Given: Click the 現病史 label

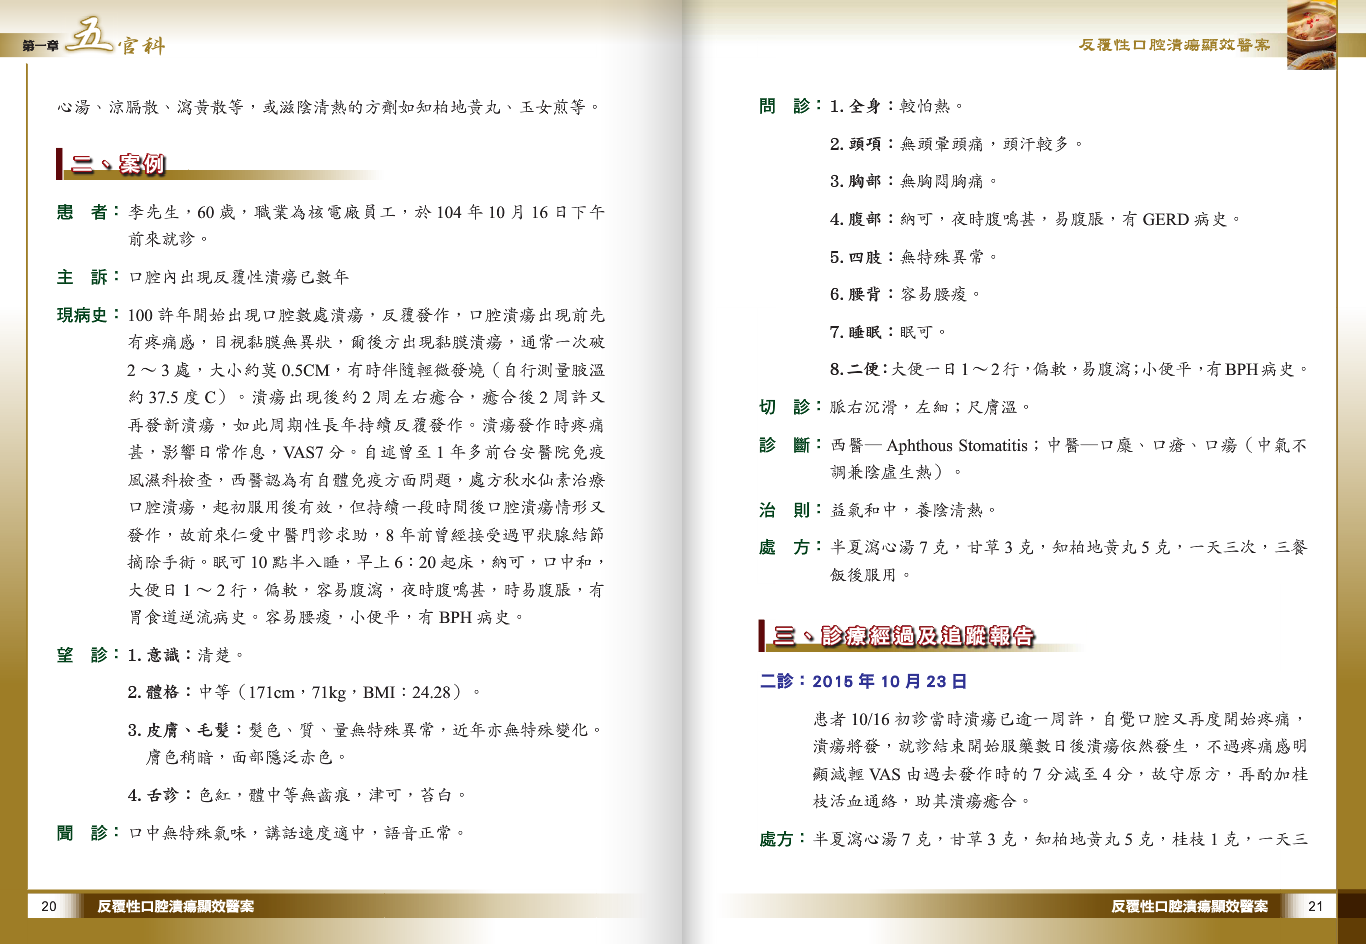Looking at the screenshot, I should [82, 315].
